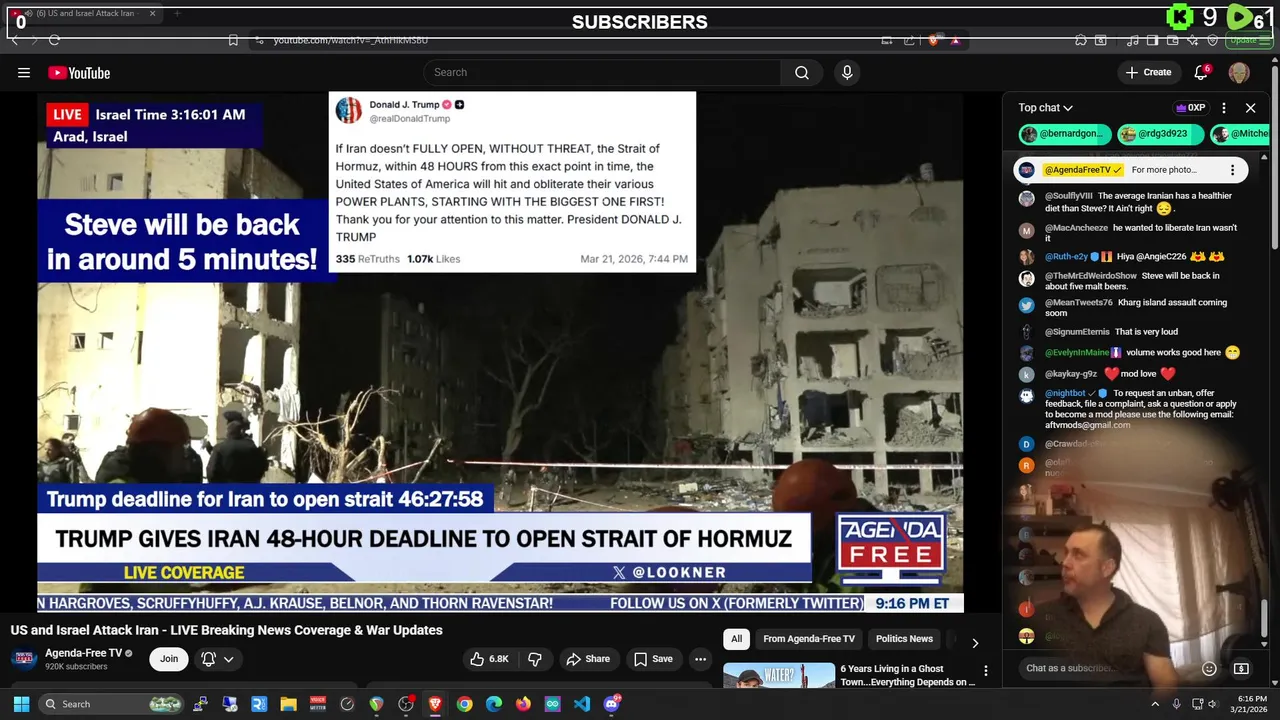
Task: Select the All filter chip
Action: (736, 639)
